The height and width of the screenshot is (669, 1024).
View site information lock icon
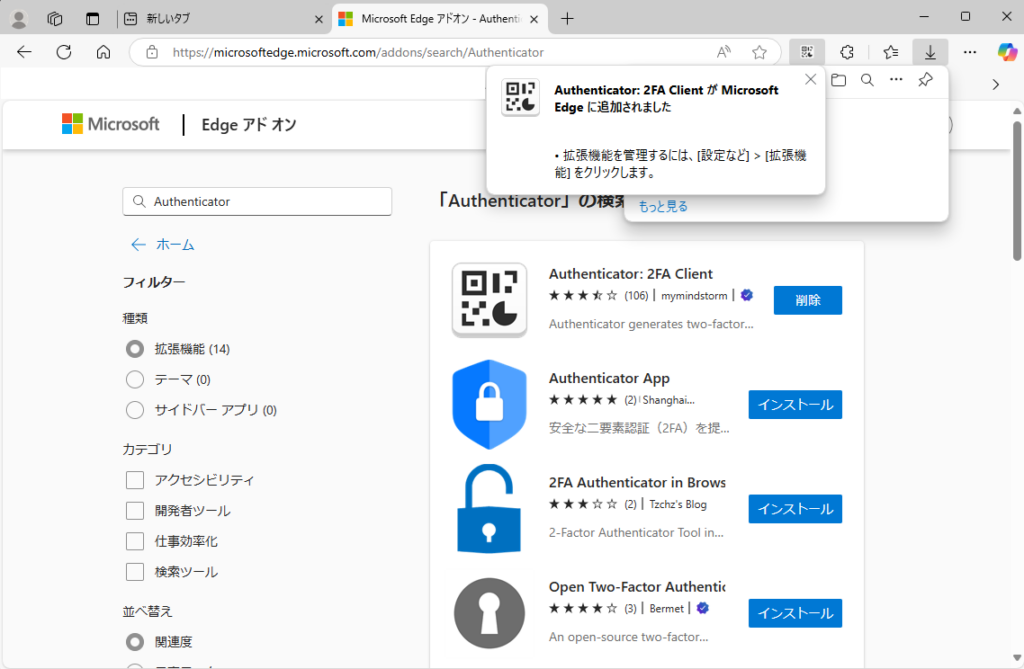(152, 52)
